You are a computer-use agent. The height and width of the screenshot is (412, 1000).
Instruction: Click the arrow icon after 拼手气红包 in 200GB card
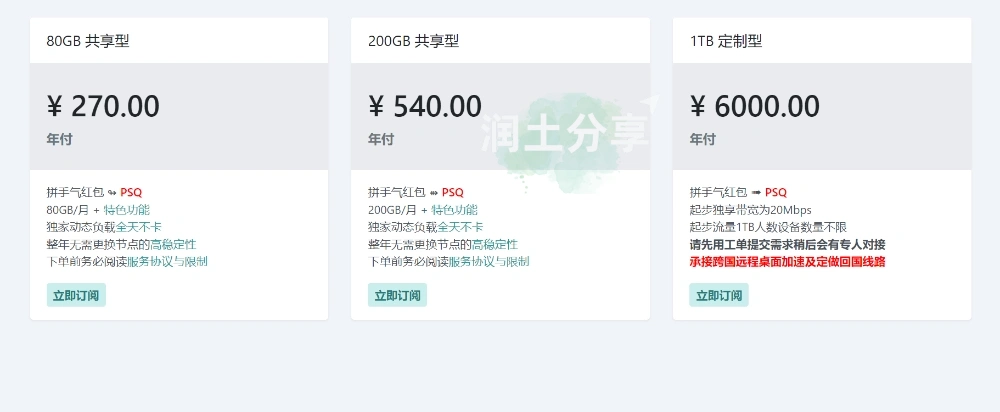(434, 192)
